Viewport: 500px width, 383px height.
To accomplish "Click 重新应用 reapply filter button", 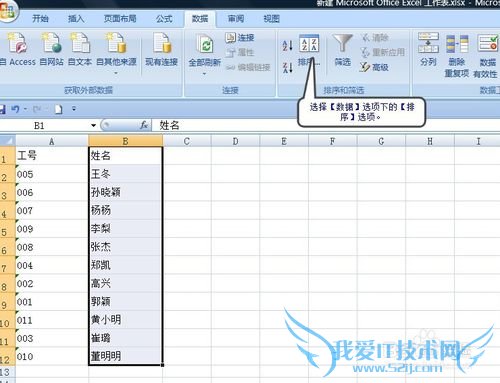I will click(383, 52).
